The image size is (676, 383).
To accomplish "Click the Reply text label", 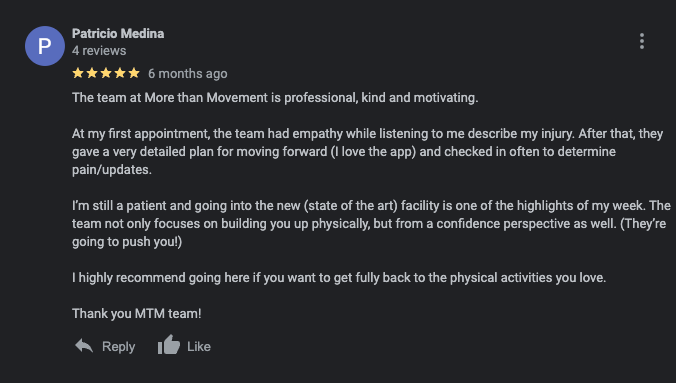I will (x=119, y=346).
